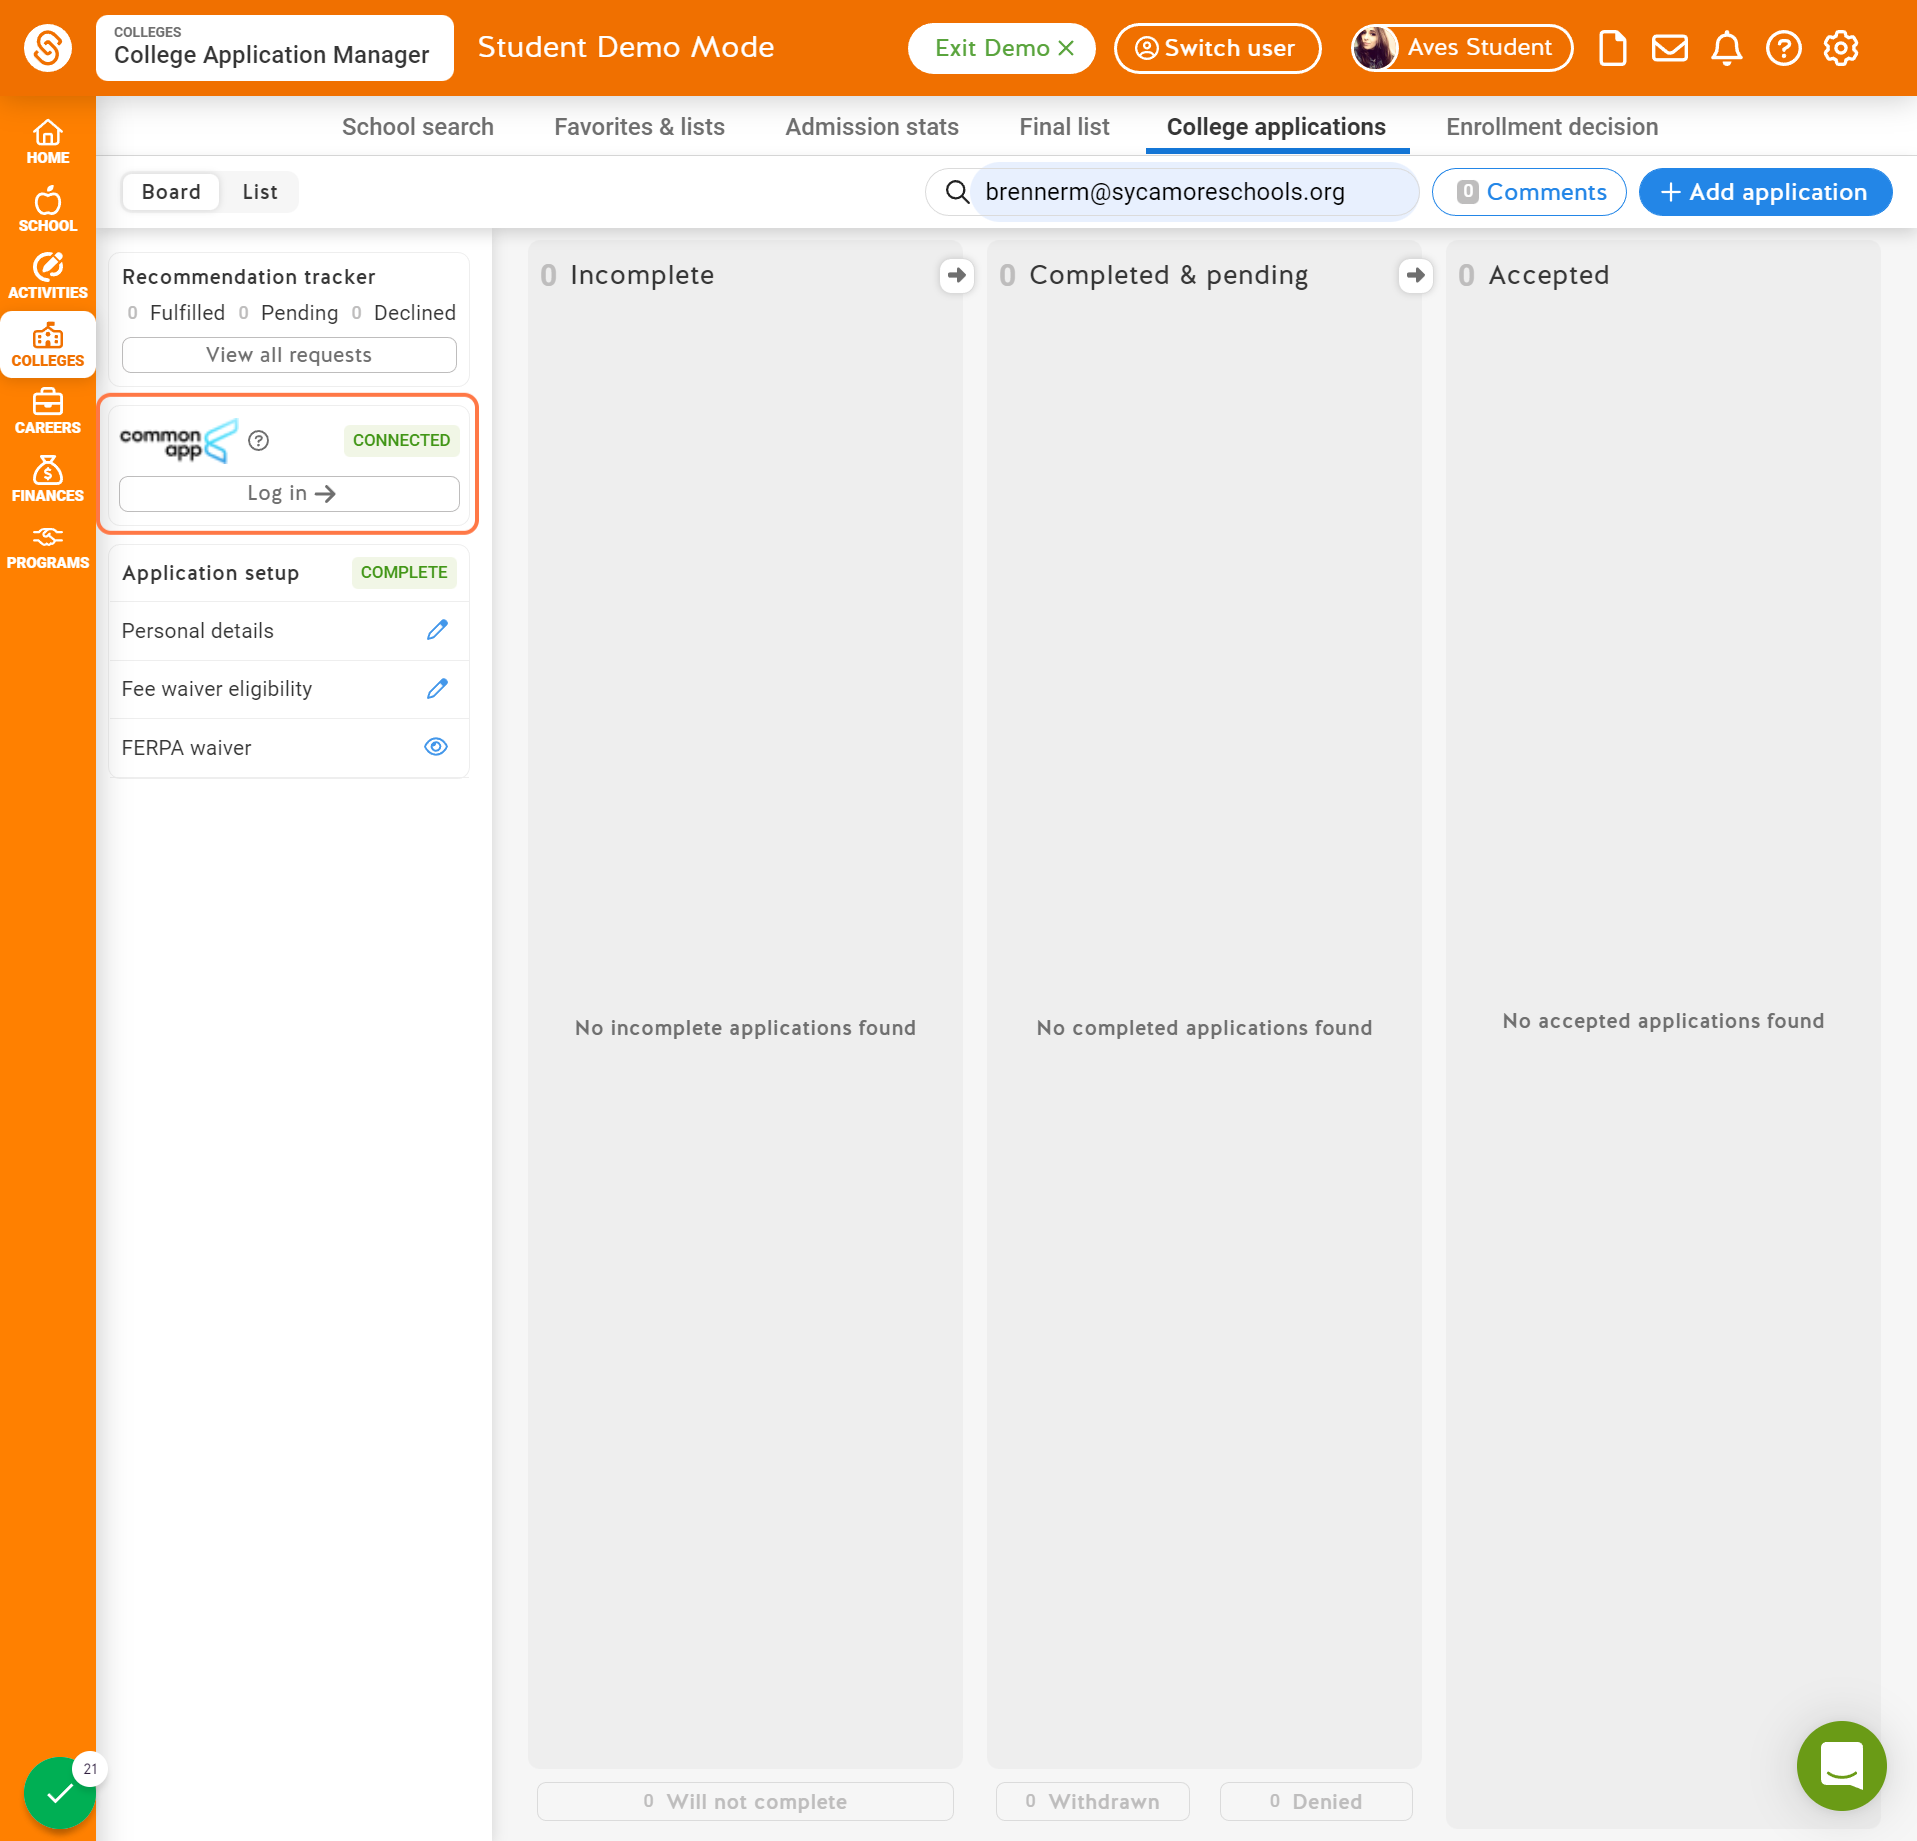
Task: Open the Comments button
Action: click(1529, 192)
